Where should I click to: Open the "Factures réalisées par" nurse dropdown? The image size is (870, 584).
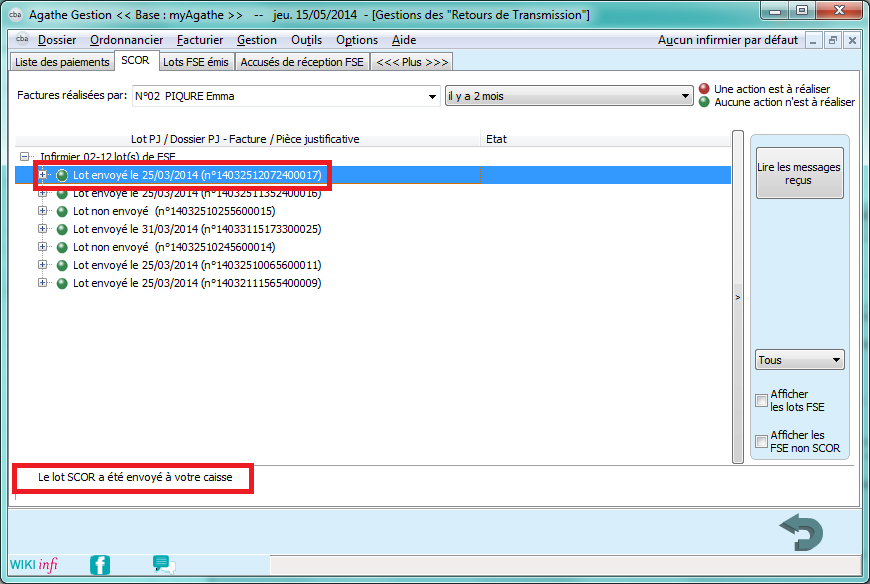click(x=286, y=96)
